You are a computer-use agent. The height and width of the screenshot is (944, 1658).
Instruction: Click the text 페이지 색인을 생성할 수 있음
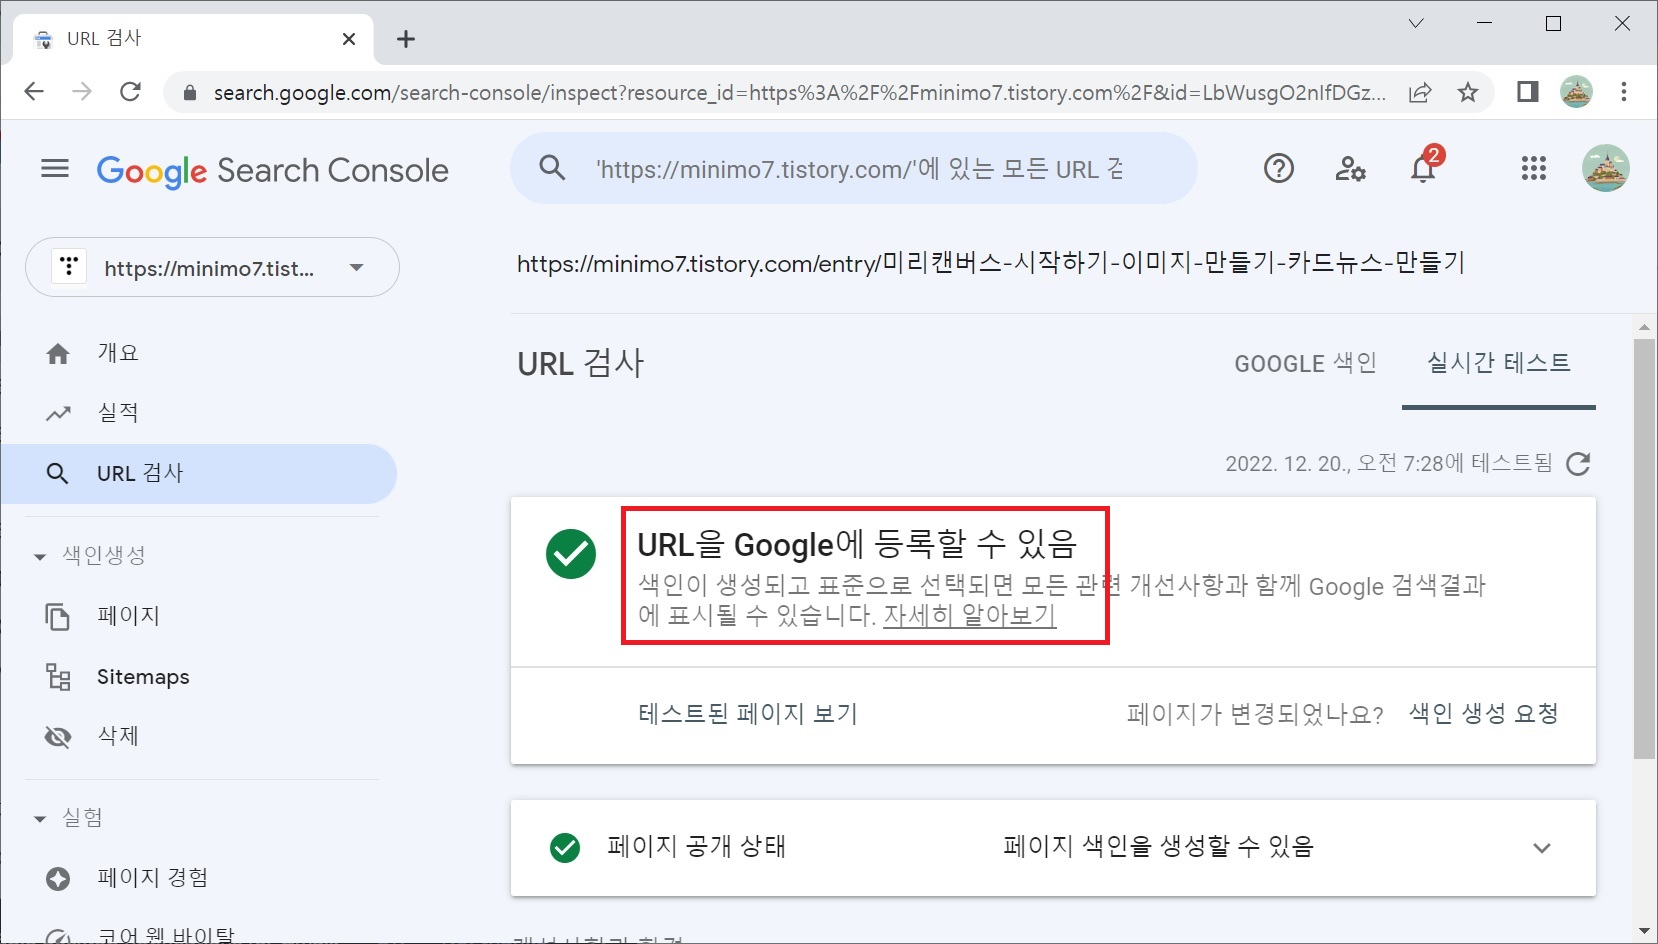tap(1158, 847)
